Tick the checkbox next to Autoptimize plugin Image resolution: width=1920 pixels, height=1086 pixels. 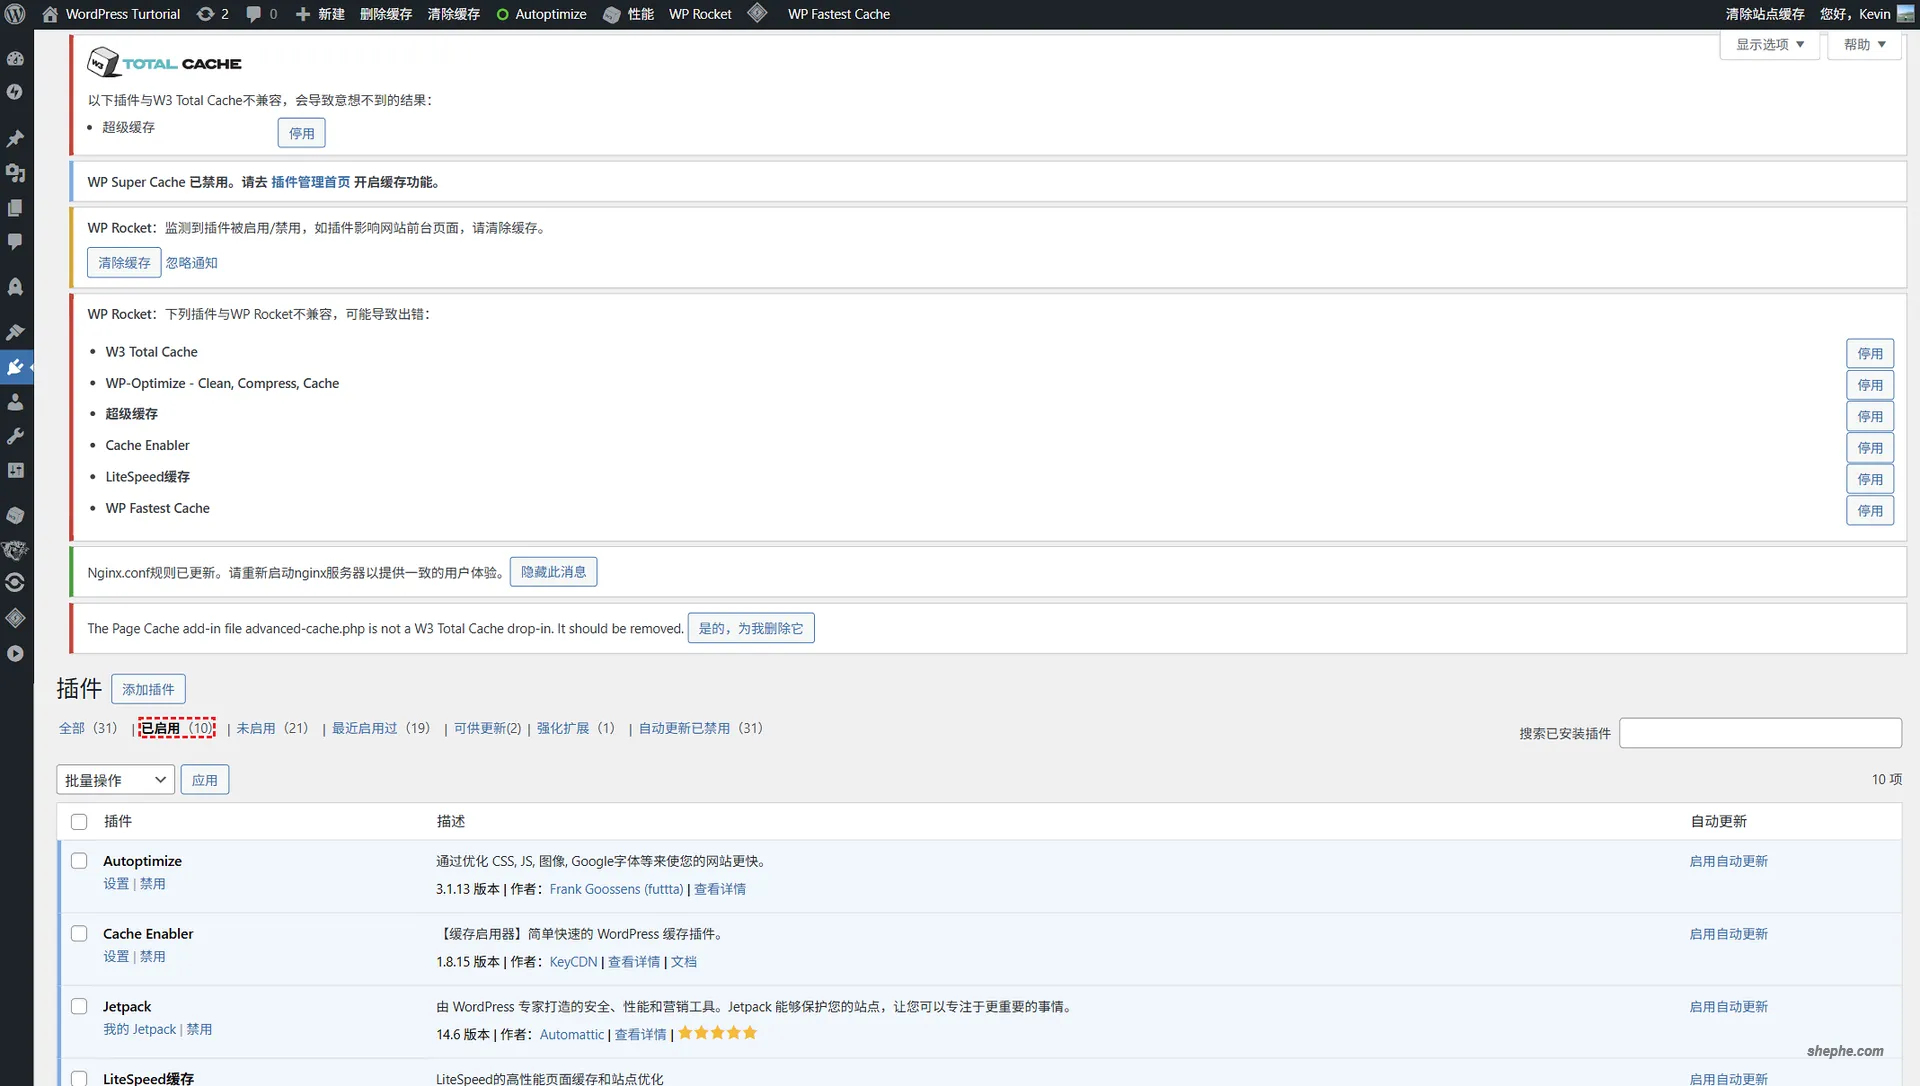click(x=79, y=861)
